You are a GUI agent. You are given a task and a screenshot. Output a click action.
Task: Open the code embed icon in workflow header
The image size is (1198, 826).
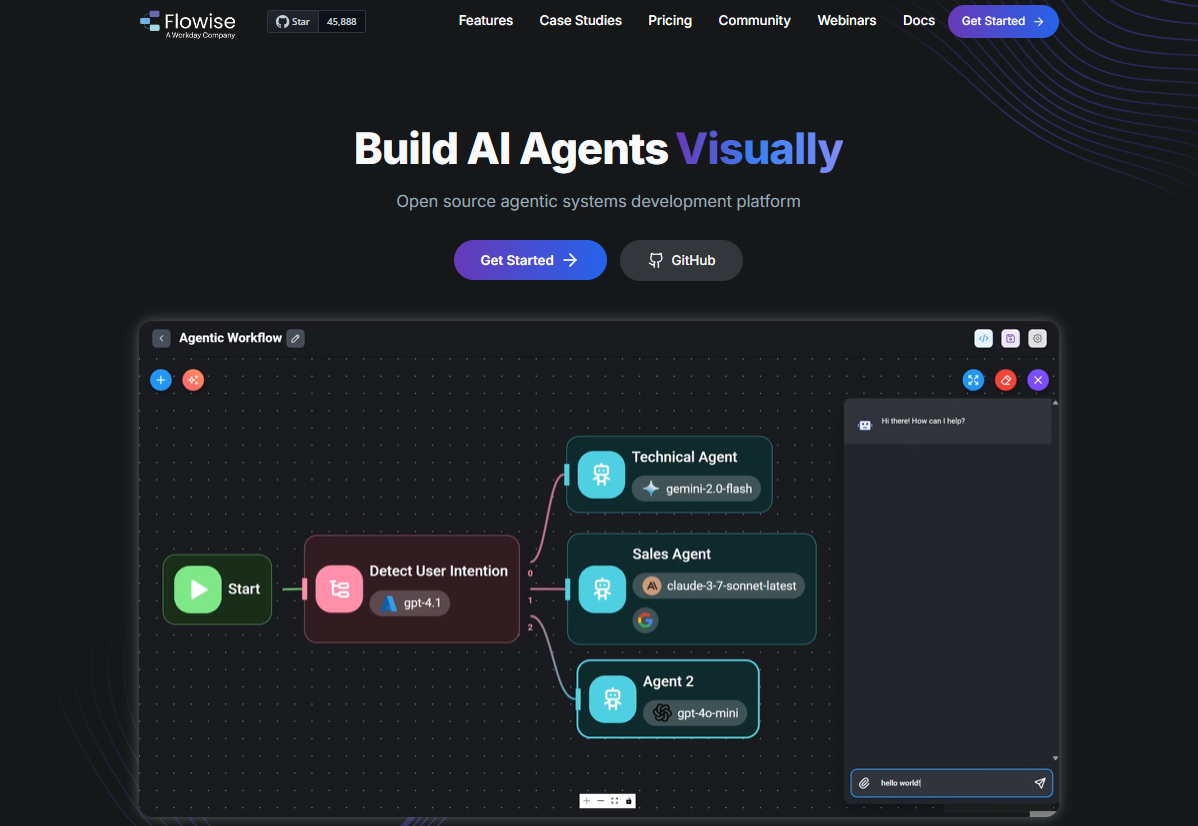click(984, 338)
